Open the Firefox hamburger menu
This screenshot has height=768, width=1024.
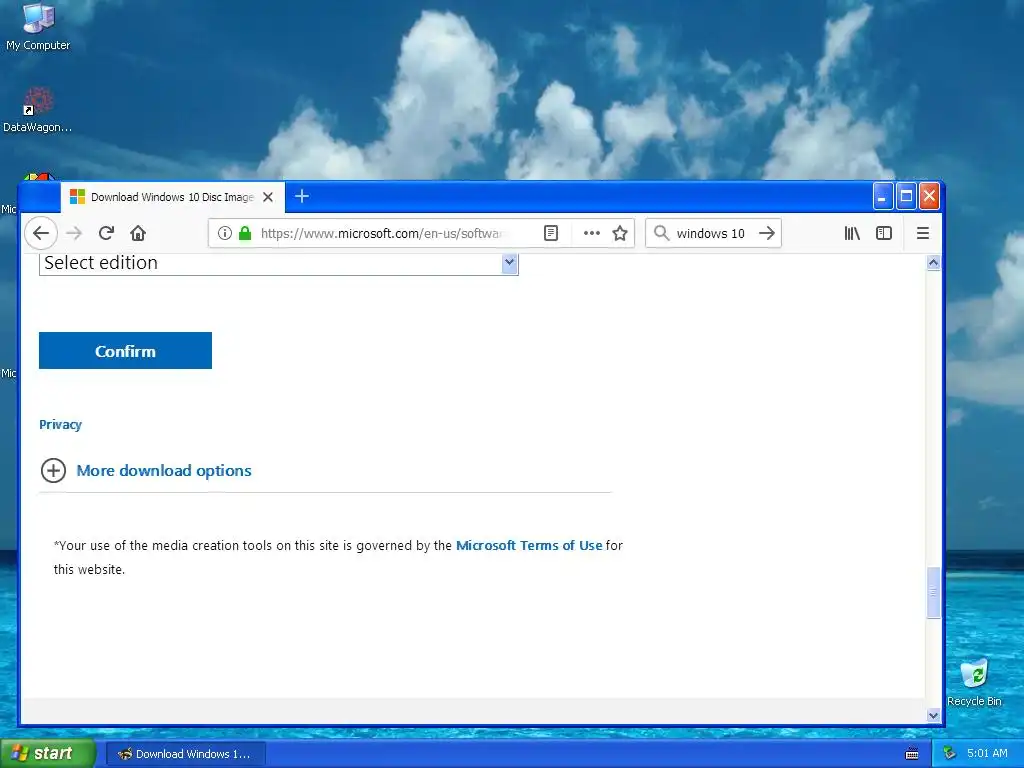pyautogui.click(x=923, y=233)
